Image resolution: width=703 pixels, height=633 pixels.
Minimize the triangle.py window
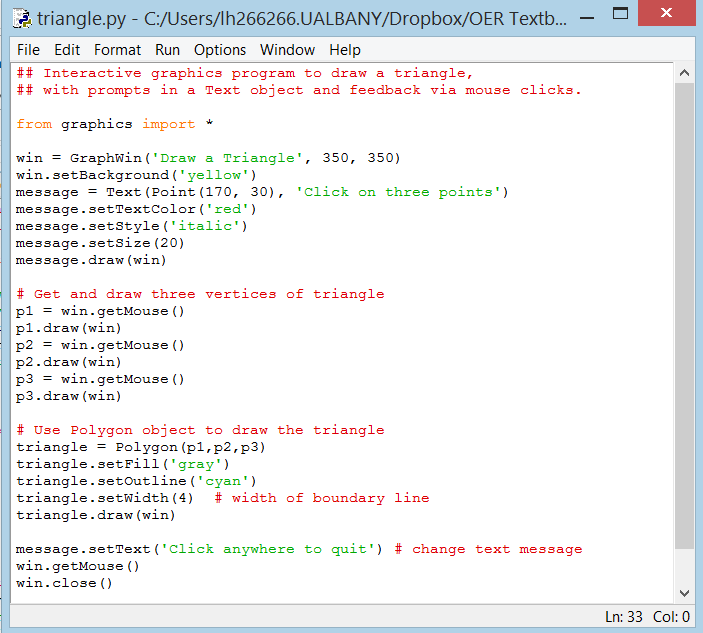[x=587, y=18]
